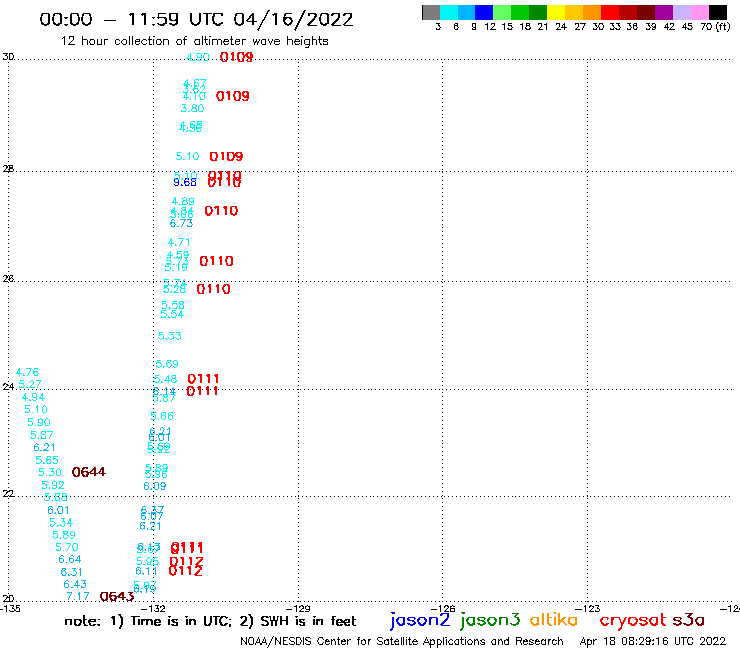The width and height of the screenshot is (740, 650).
Task: Select the bright red legend swatch
Action: pos(610,12)
